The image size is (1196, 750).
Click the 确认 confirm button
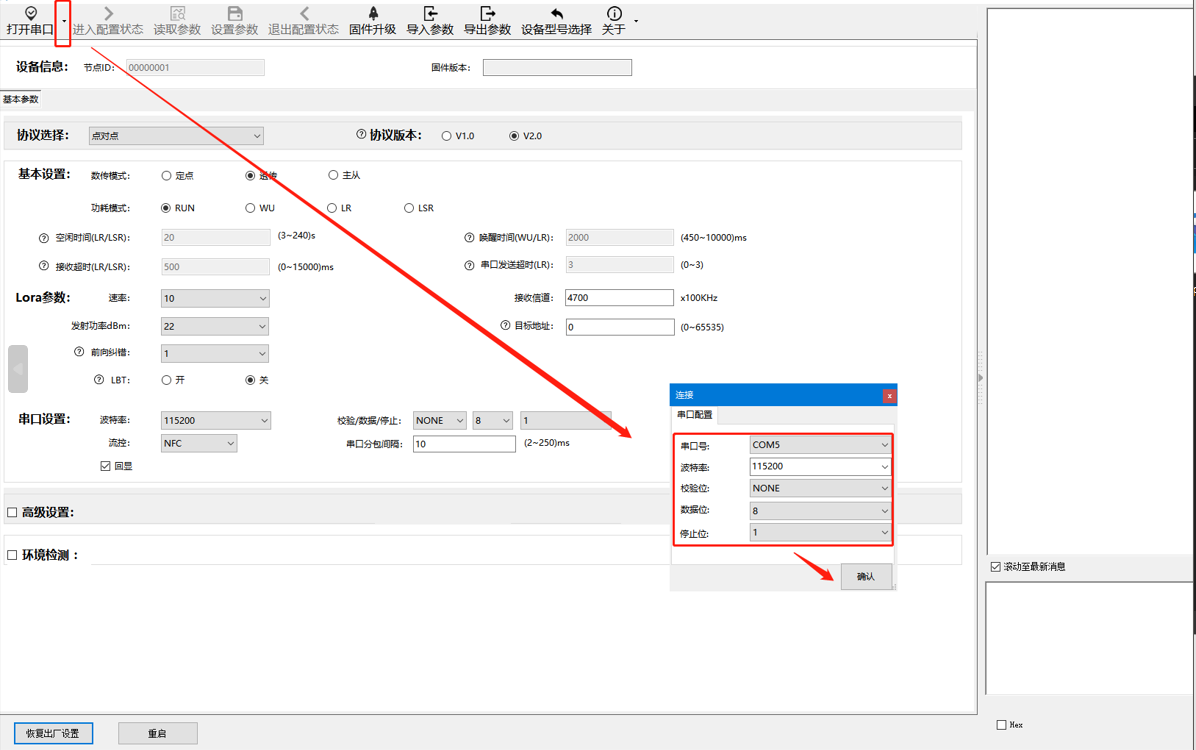click(x=866, y=577)
